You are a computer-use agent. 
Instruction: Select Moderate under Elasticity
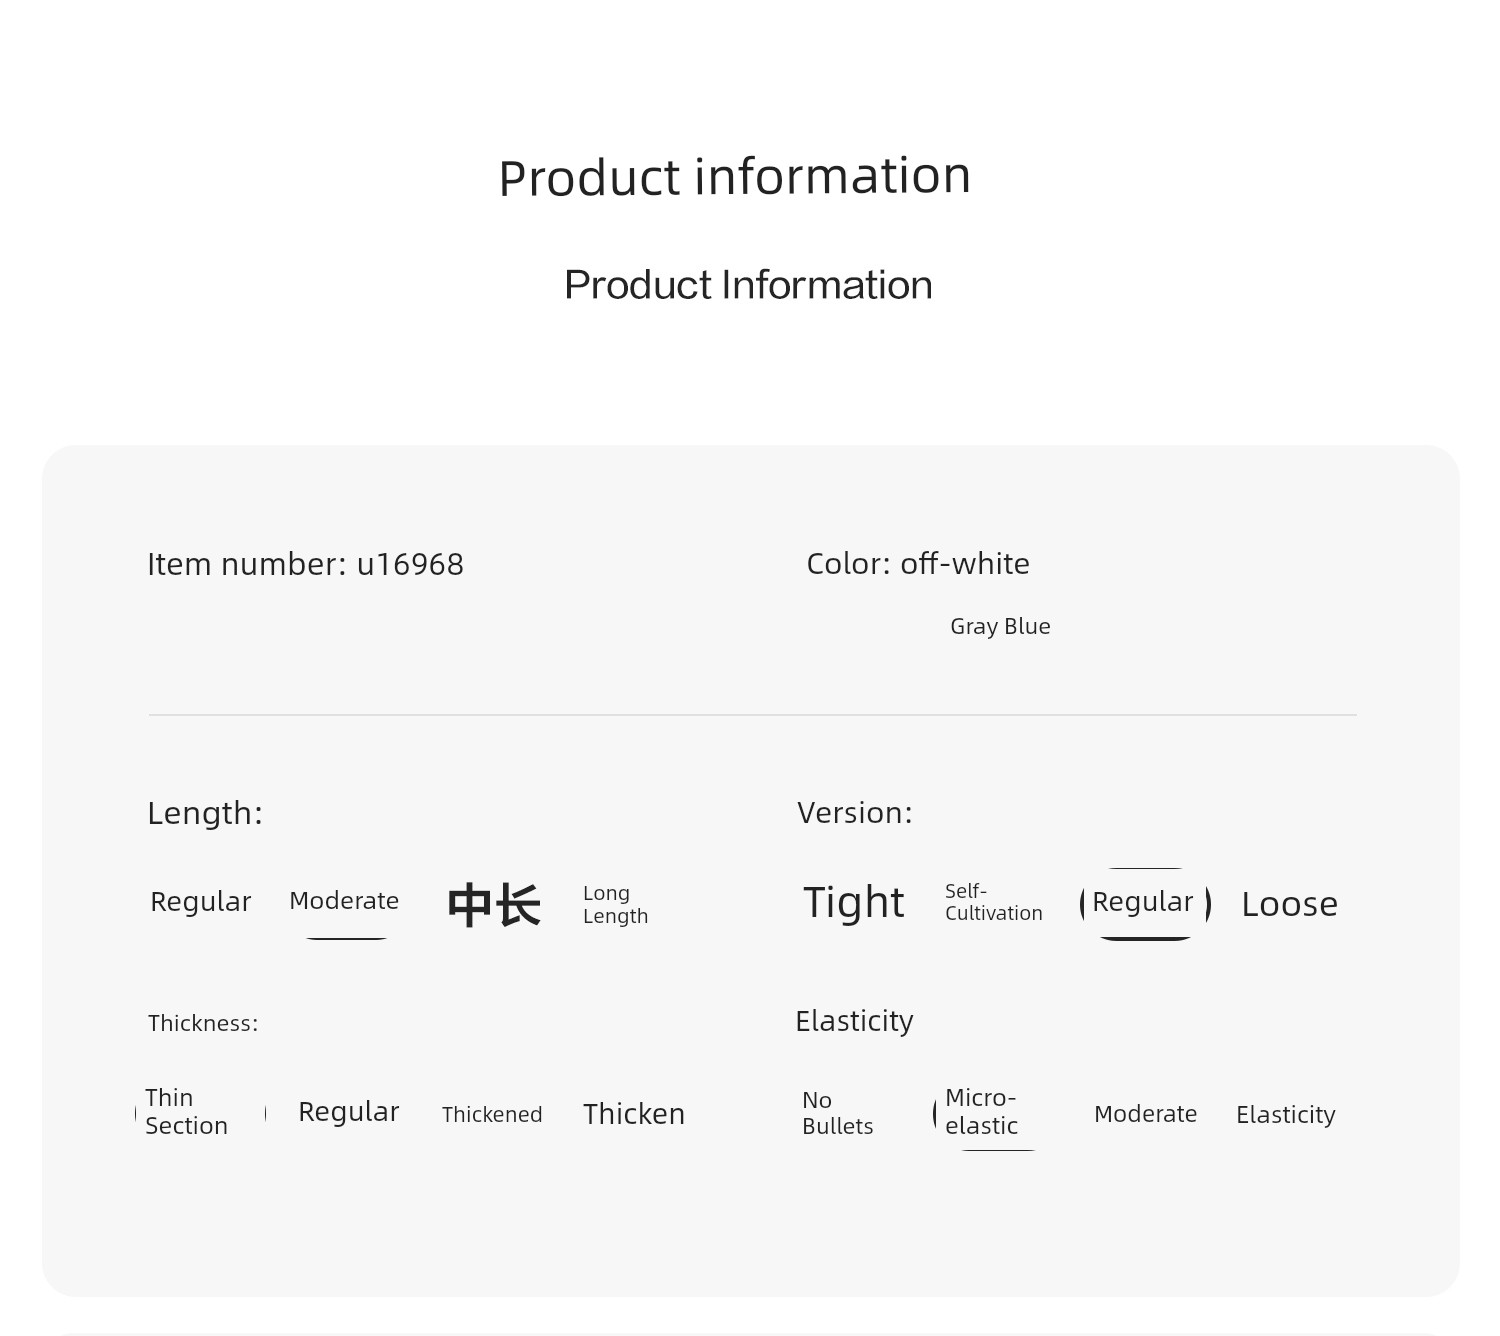(x=1145, y=1114)
